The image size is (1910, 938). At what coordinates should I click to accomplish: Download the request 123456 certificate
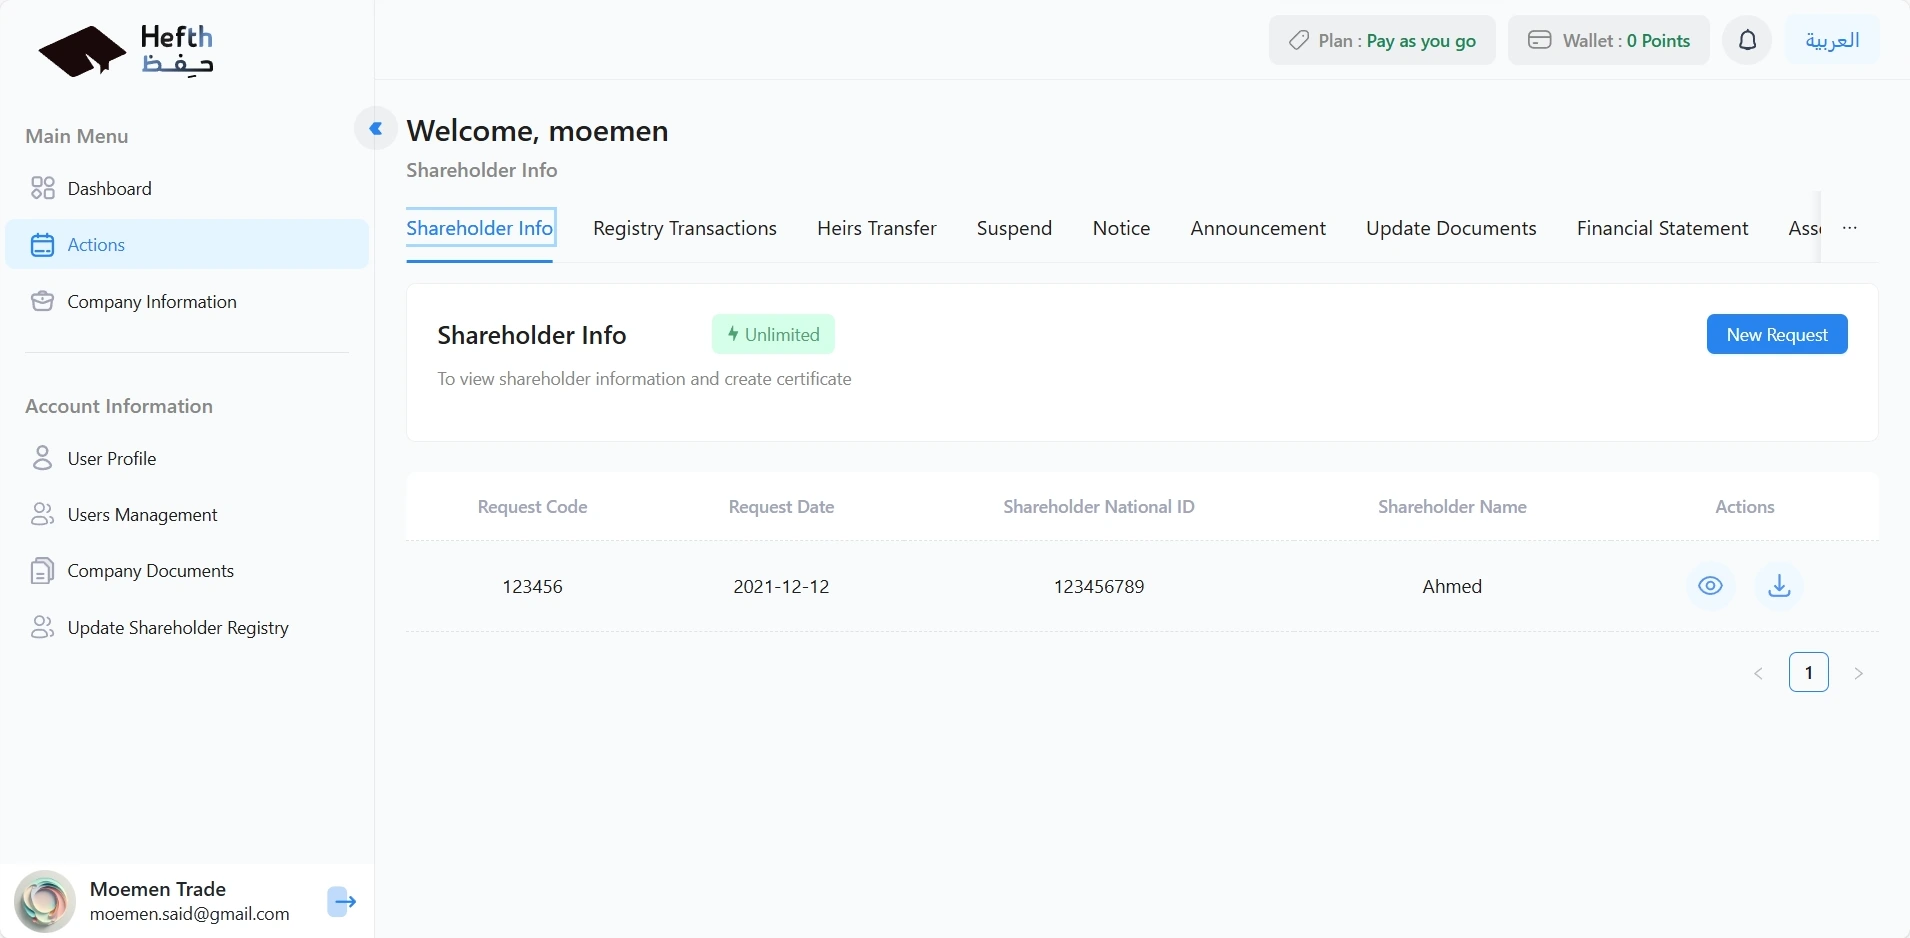coord(1779,586)
